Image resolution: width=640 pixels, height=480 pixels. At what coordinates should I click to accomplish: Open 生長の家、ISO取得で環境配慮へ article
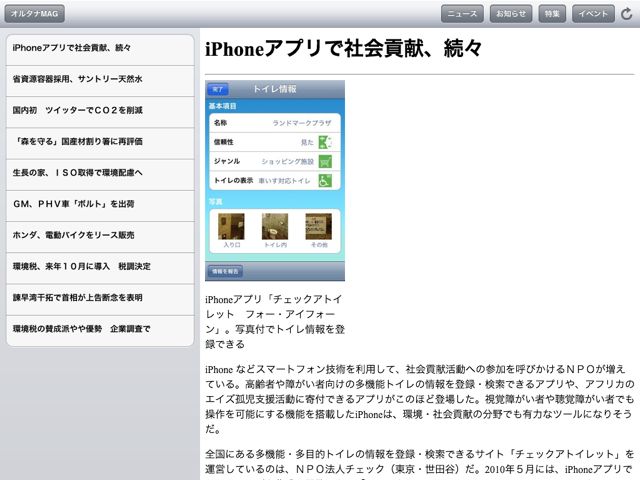point(100,175)
